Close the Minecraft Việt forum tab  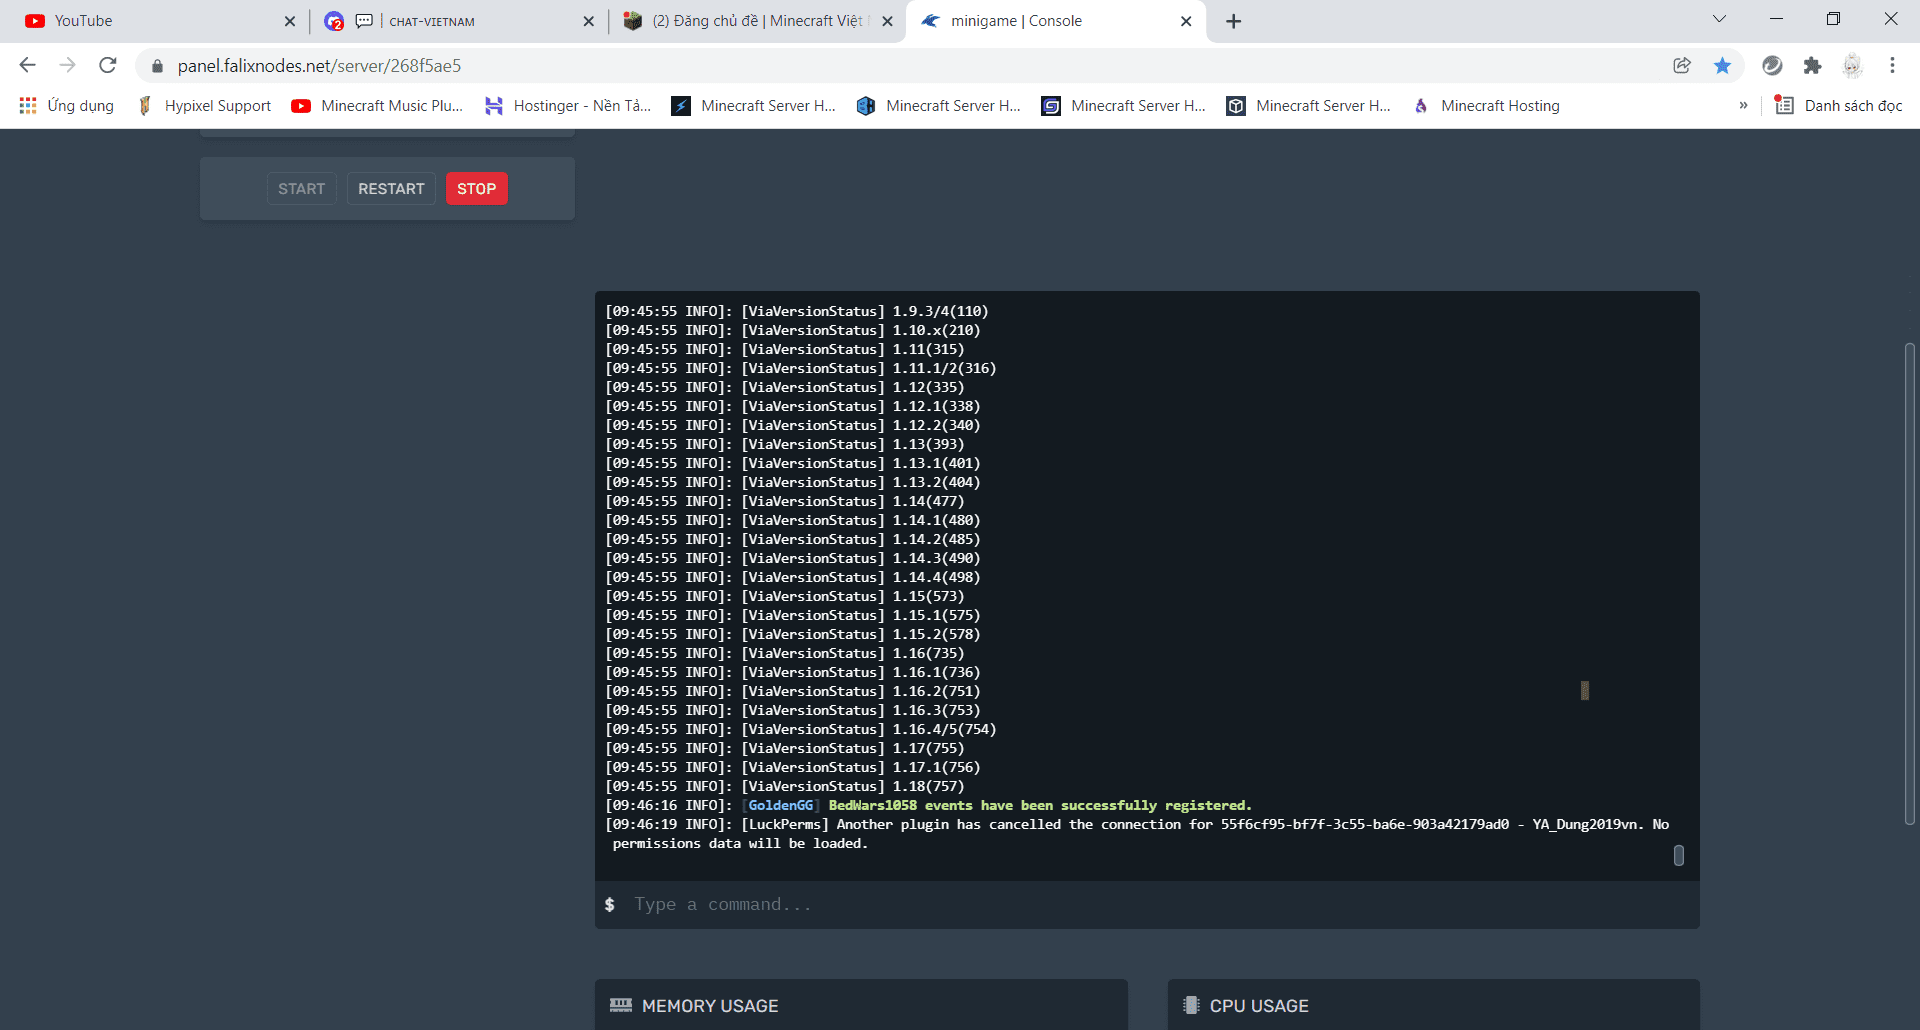pyautogui.click(x=887, y=21)
